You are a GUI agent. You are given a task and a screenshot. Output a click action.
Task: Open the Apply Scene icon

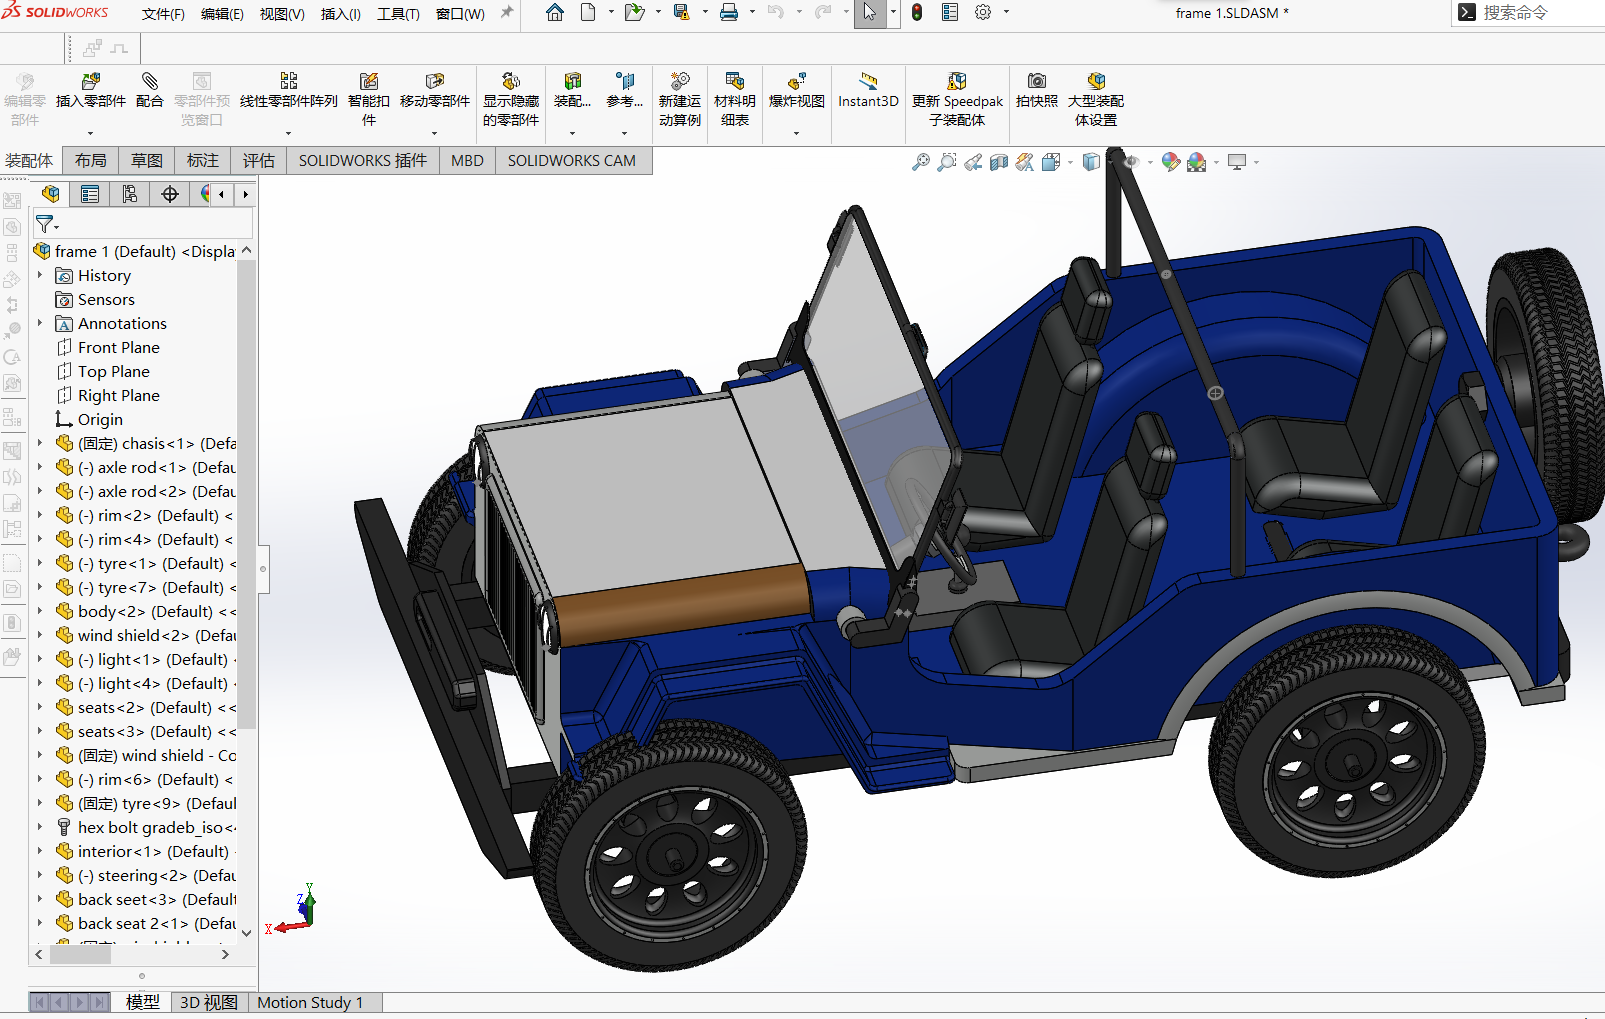click(1197, 162)
